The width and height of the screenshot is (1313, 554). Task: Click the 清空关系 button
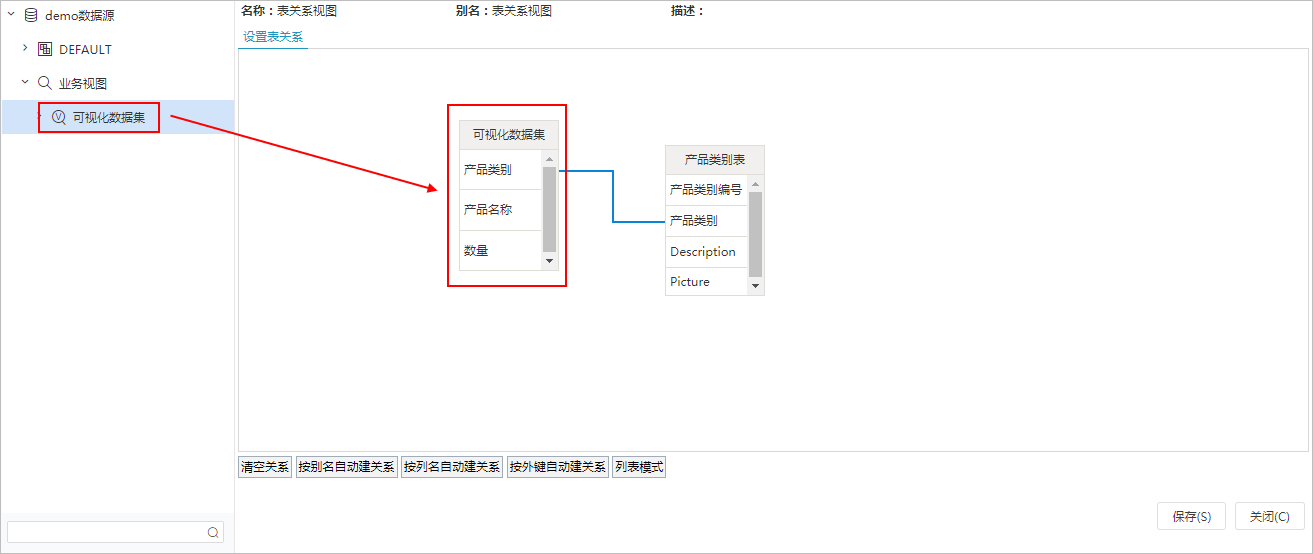point(265,467)
